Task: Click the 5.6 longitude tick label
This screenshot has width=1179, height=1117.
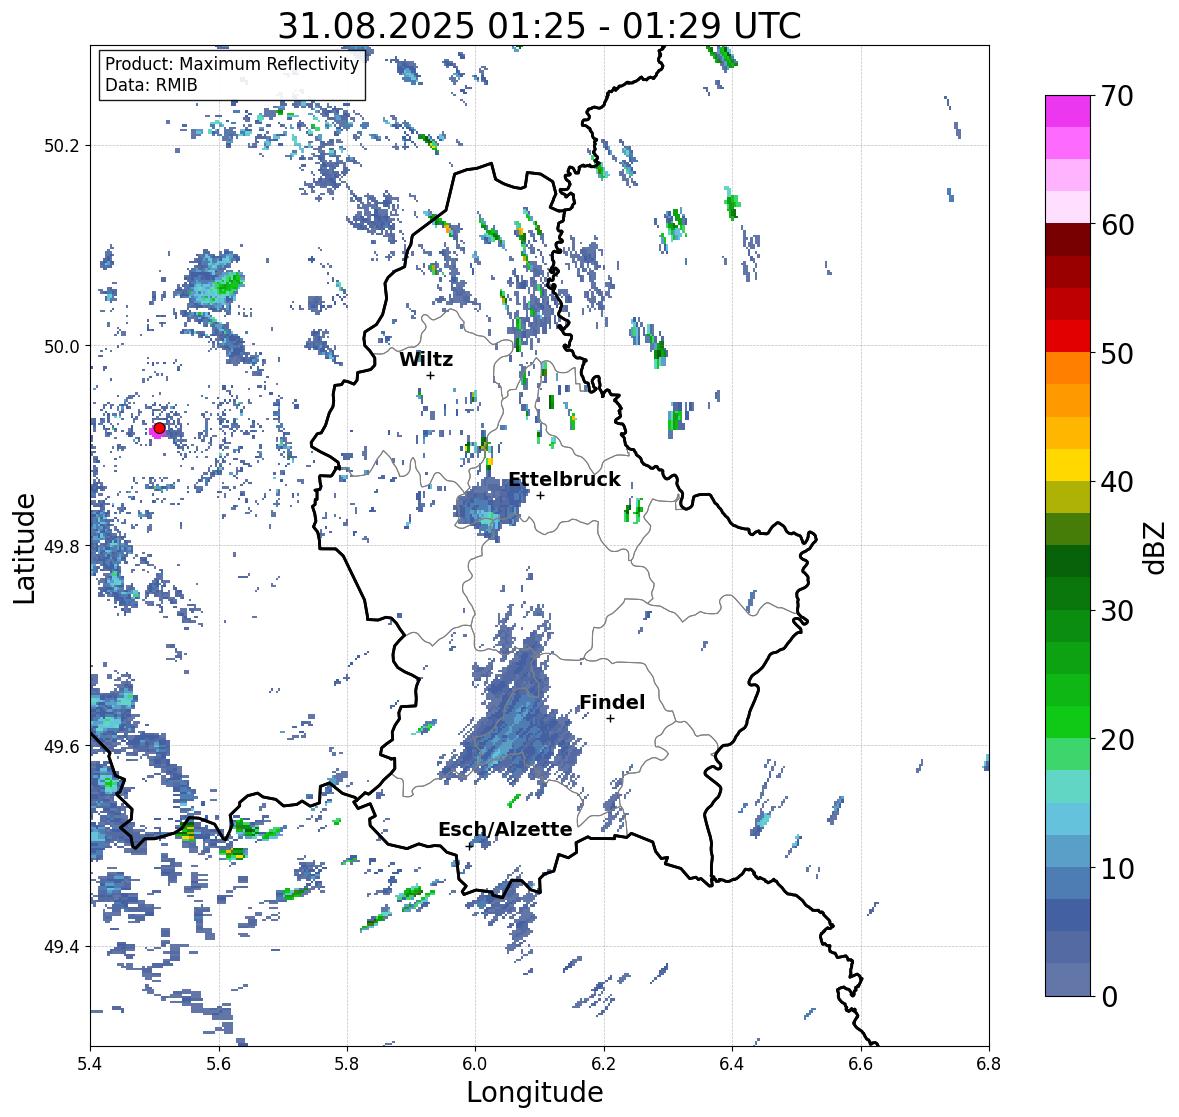Action: point(219,1064)
